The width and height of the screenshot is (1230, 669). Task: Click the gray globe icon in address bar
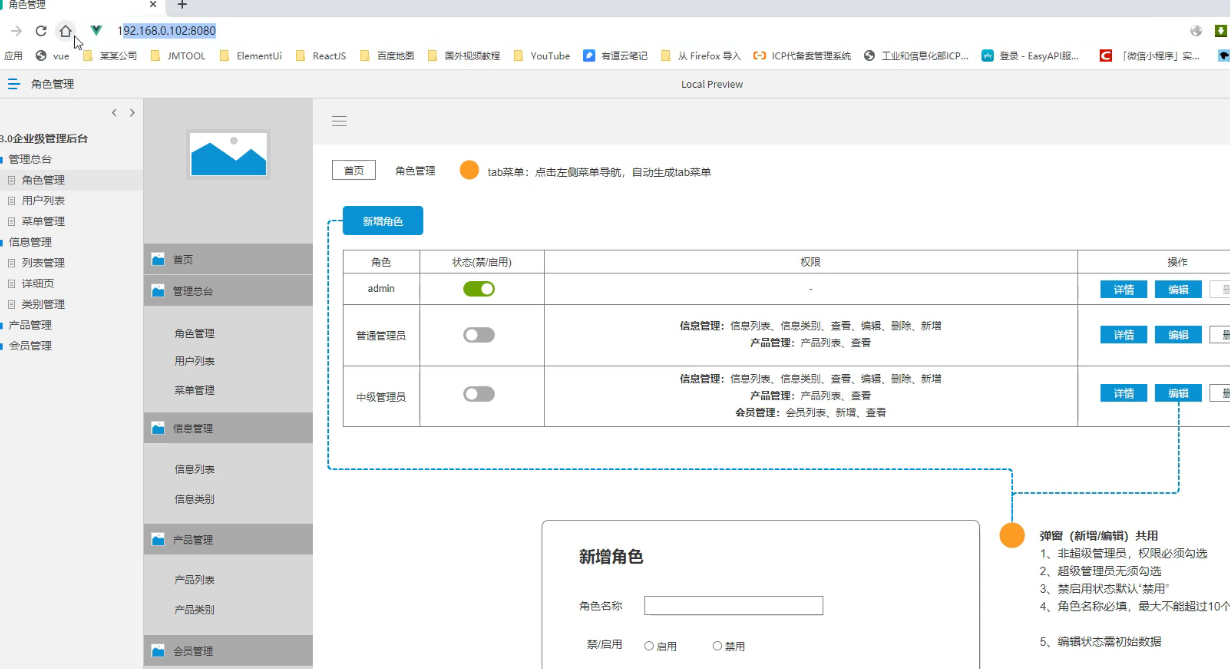click(1196, 31)
